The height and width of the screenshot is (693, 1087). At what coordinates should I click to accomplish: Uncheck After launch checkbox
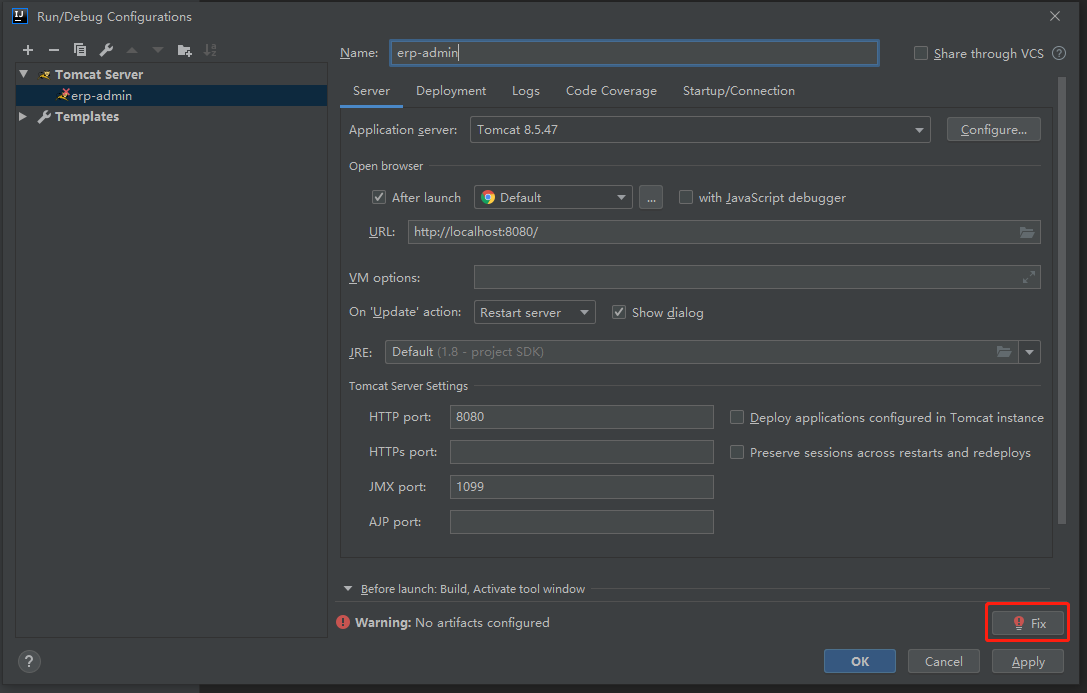[x=379, y=198]
